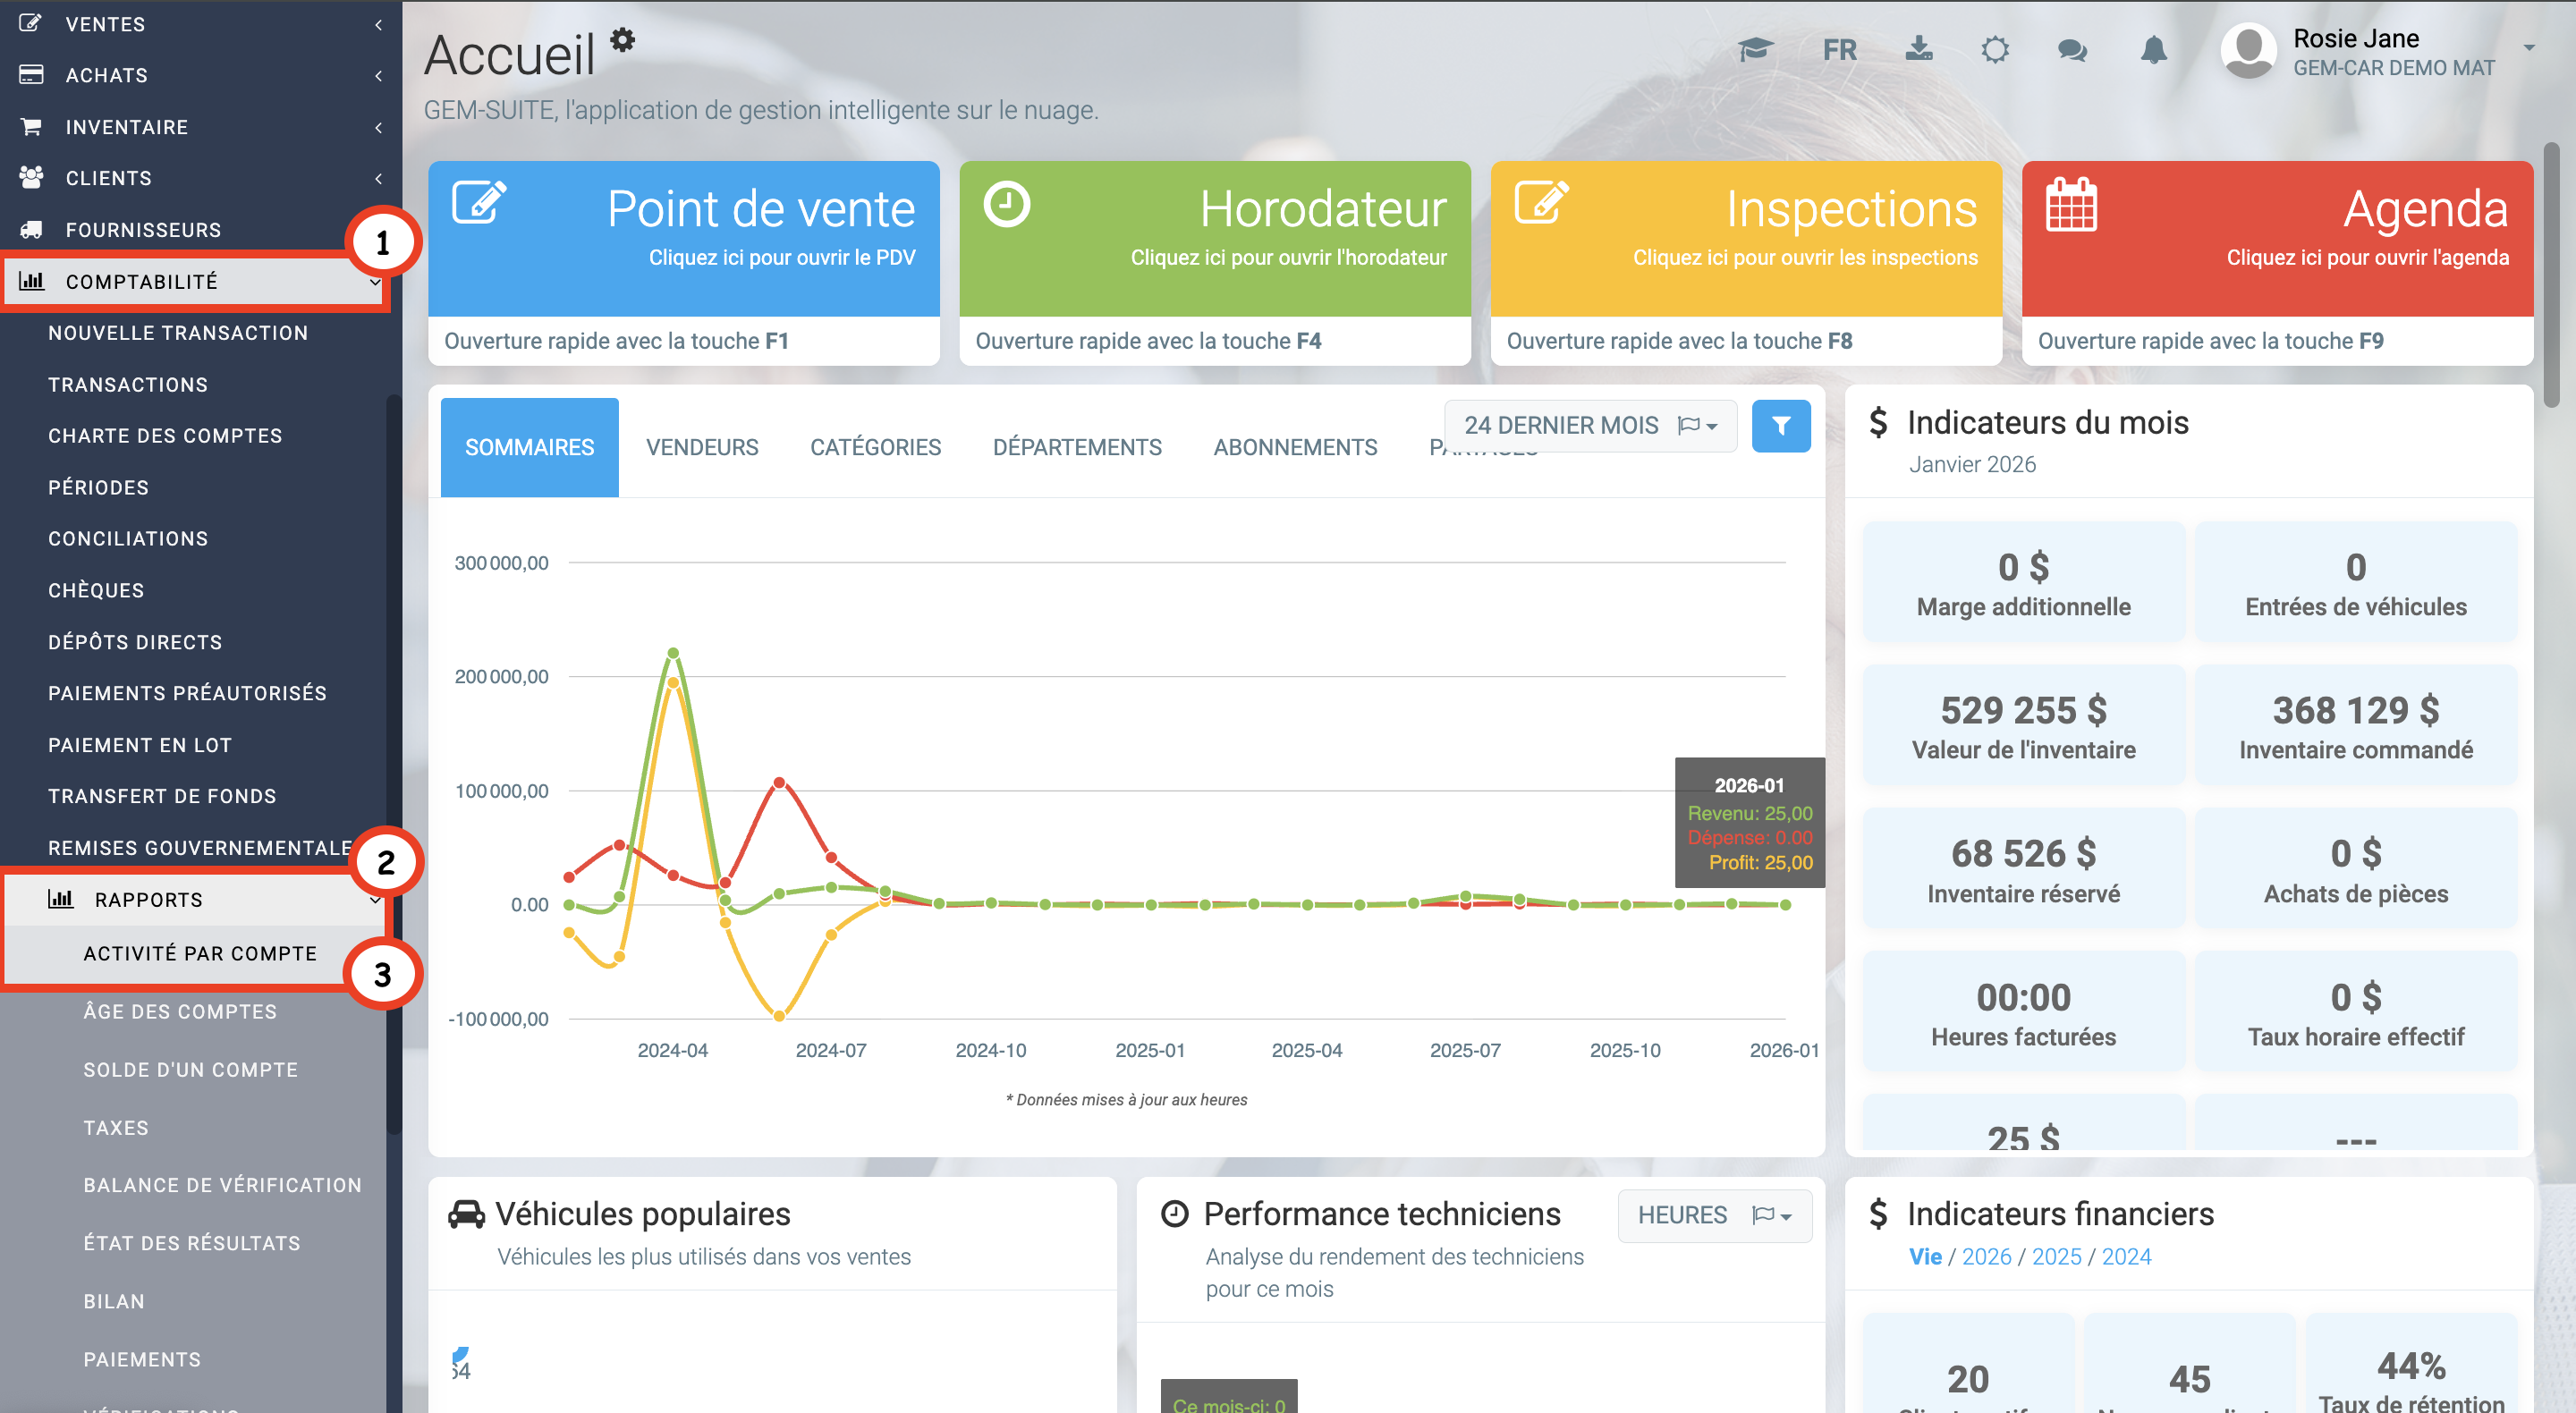This screenshot has width=2576, height=1413.
Task: Select the DÉPARTEMENTS tab
Action: [x=1077, y=447]
